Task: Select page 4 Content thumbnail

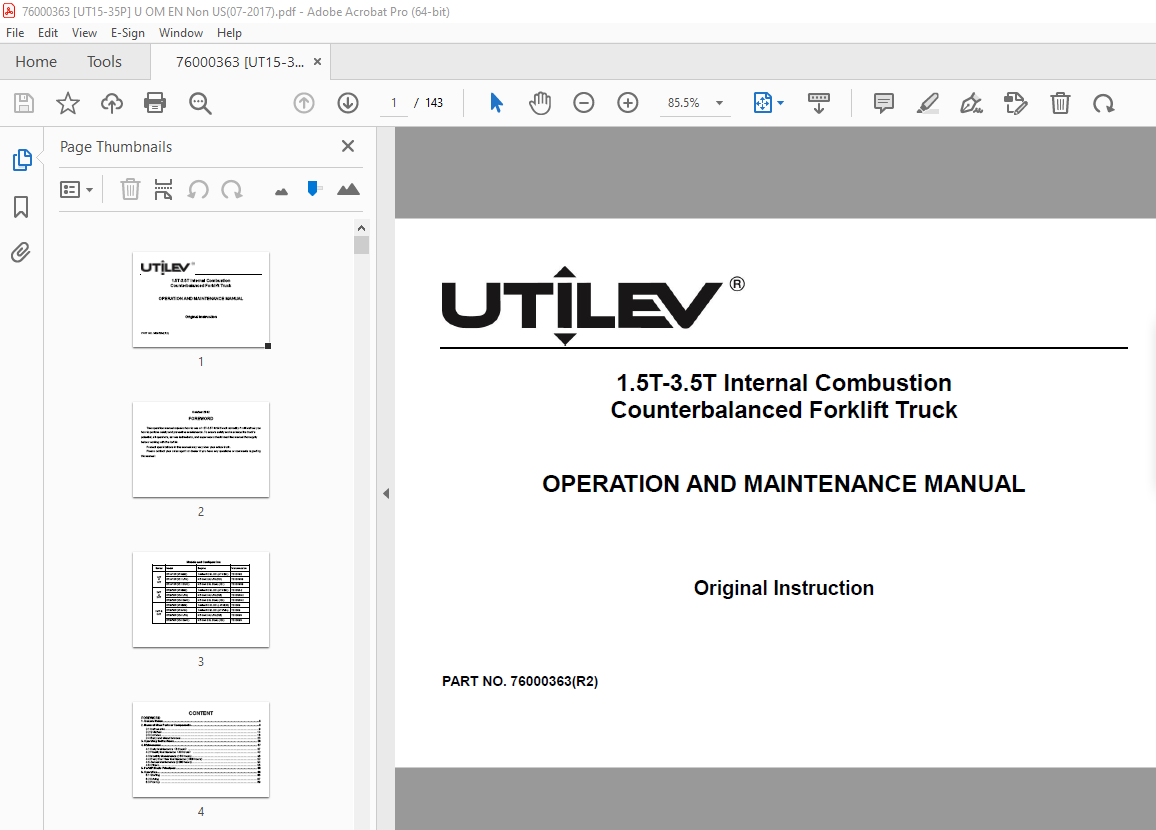Action: point(201,750)
